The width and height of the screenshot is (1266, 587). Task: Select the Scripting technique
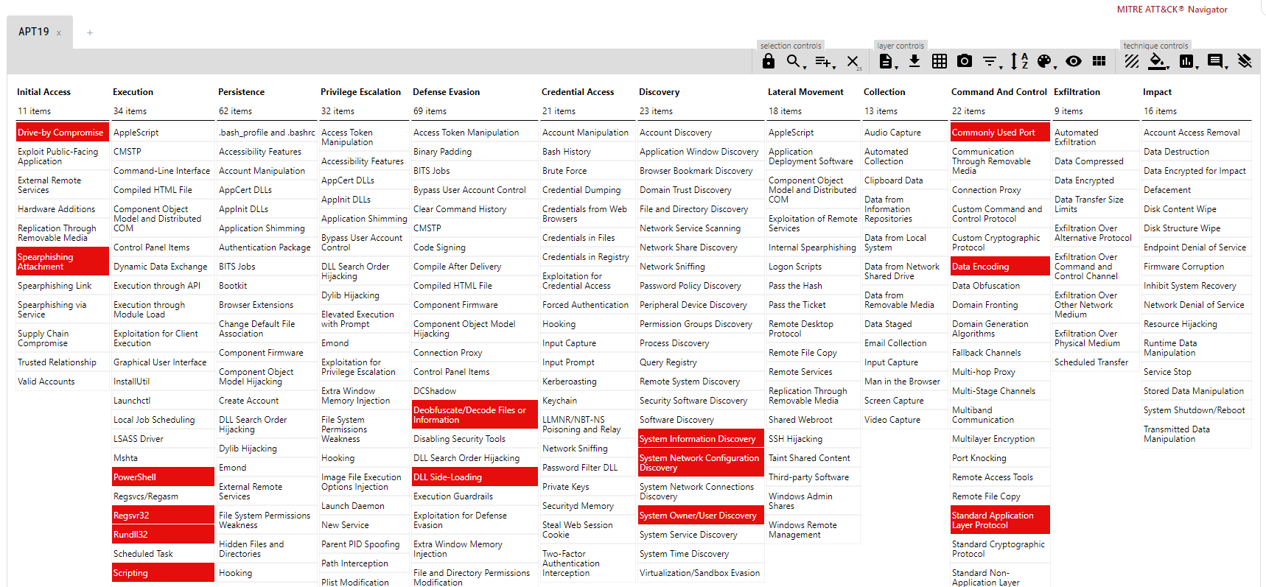pos(163,573)
